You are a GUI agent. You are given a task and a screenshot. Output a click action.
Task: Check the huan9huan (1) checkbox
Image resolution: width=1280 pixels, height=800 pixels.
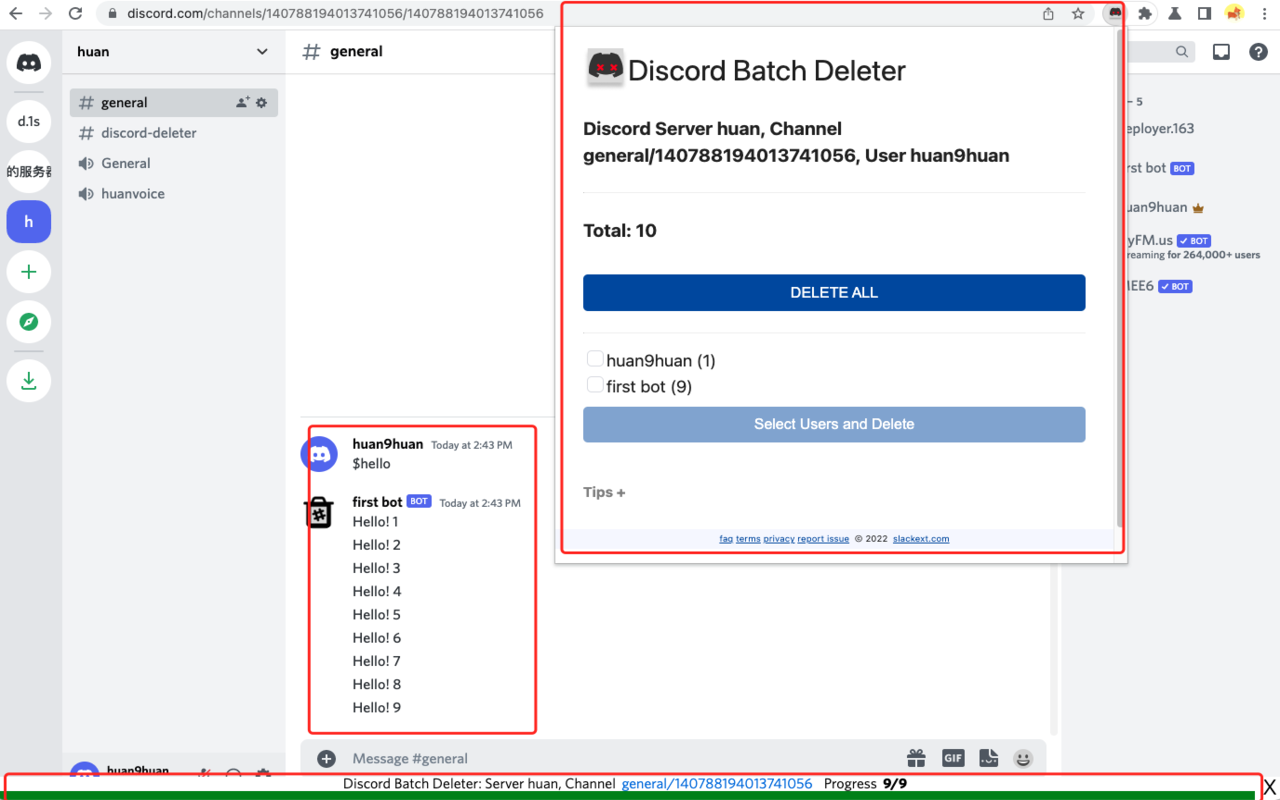(x=595, y=358)
